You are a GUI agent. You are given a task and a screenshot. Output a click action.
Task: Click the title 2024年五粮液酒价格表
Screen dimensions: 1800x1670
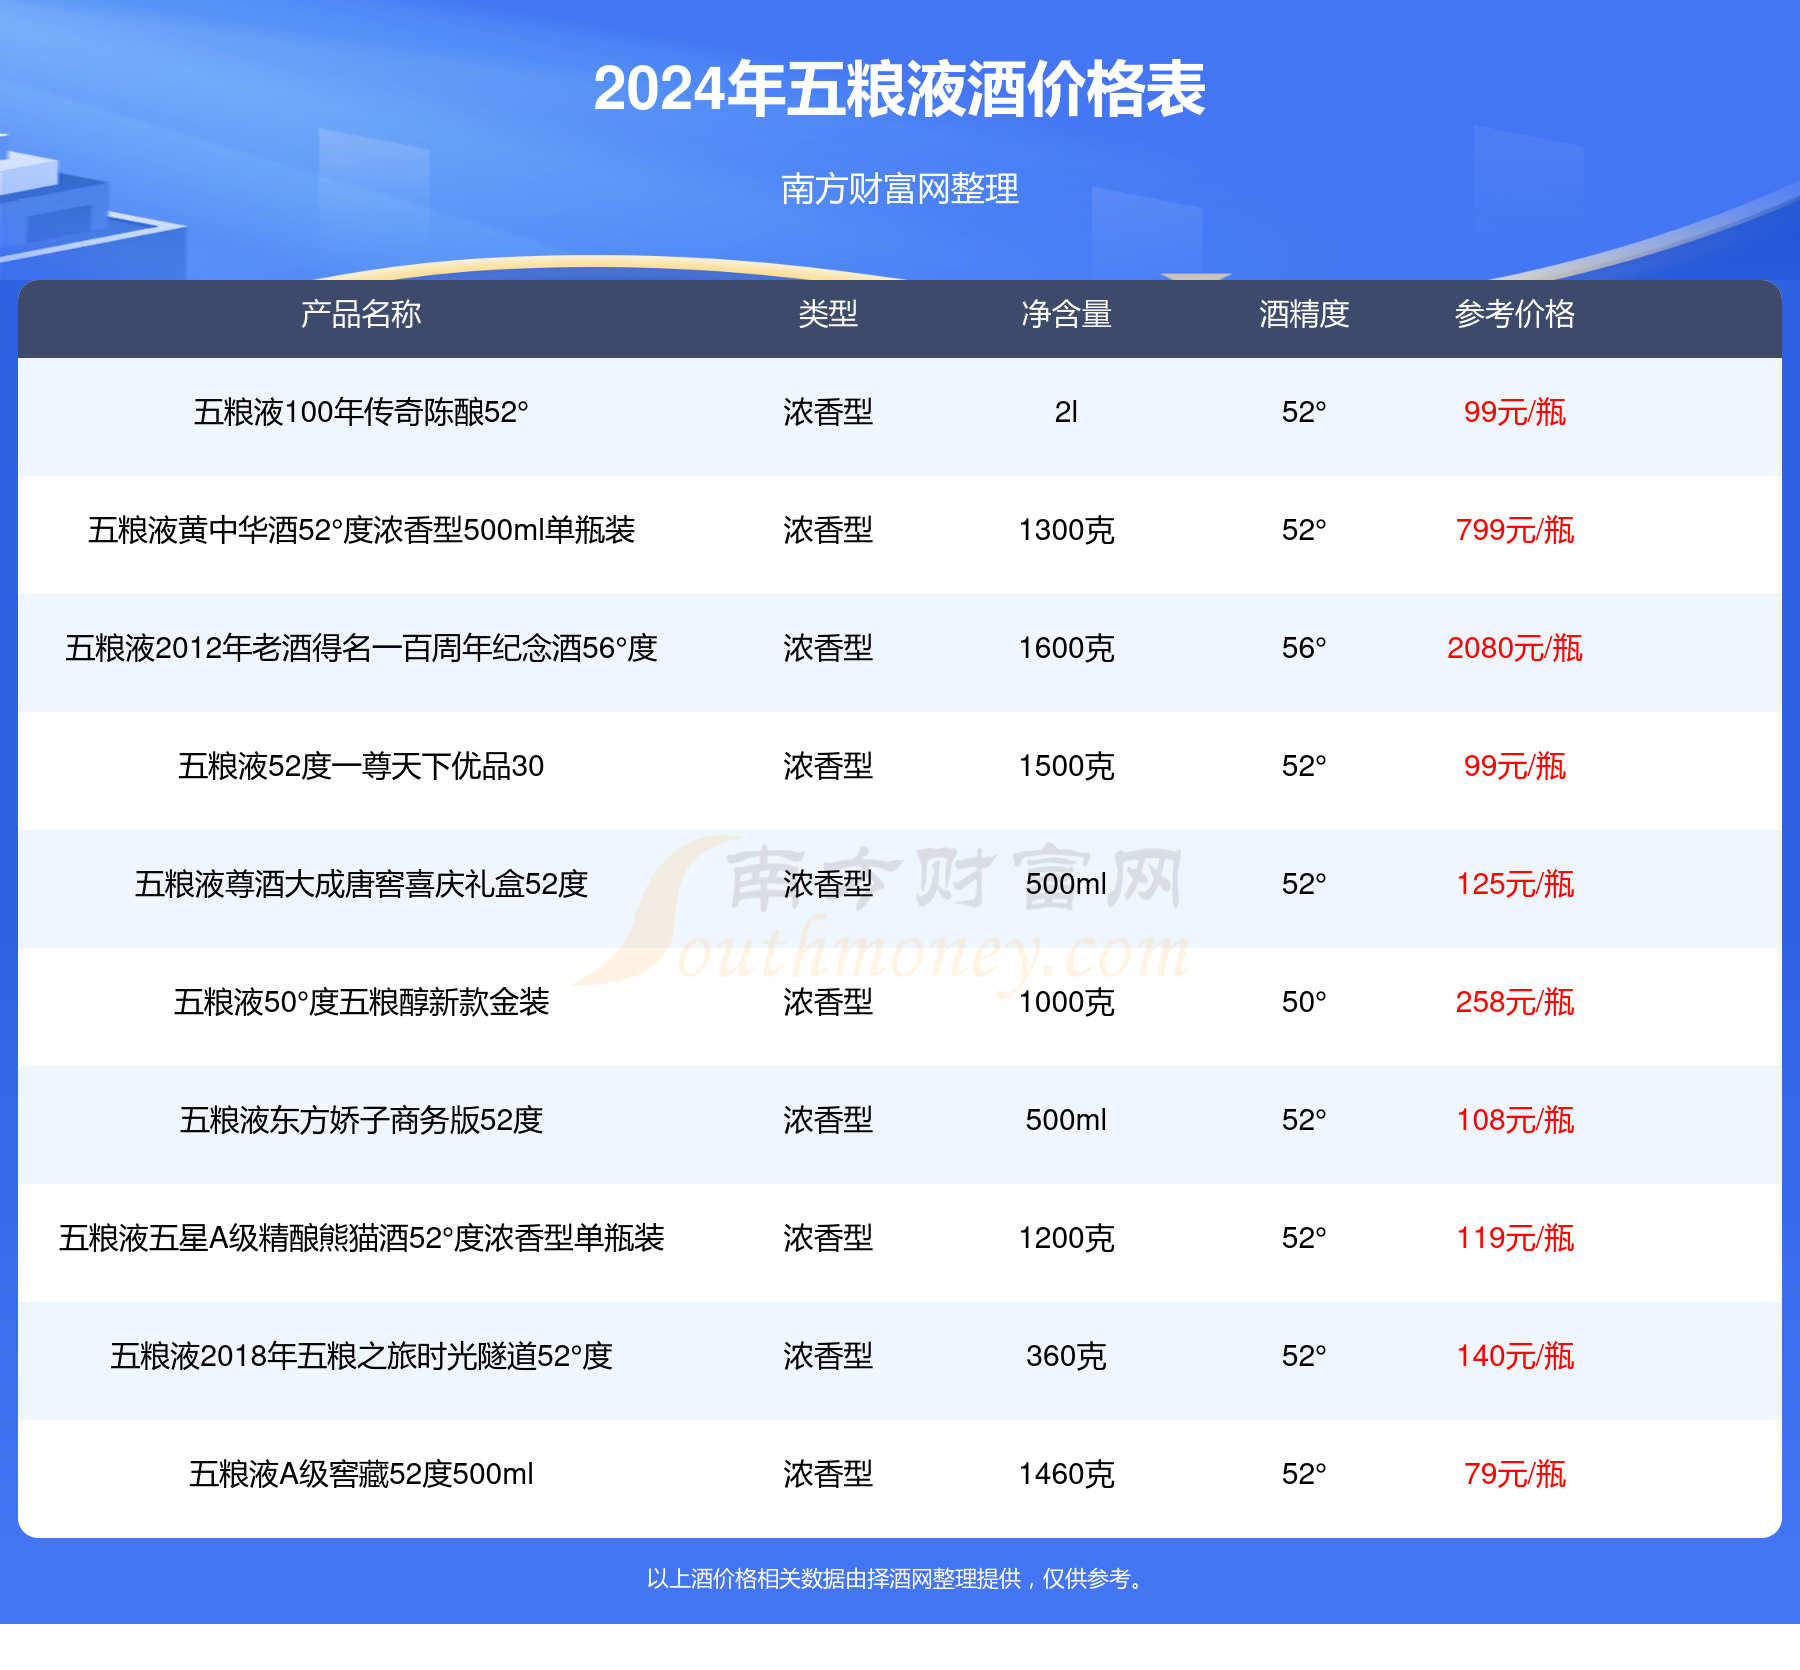click(899, 90)
